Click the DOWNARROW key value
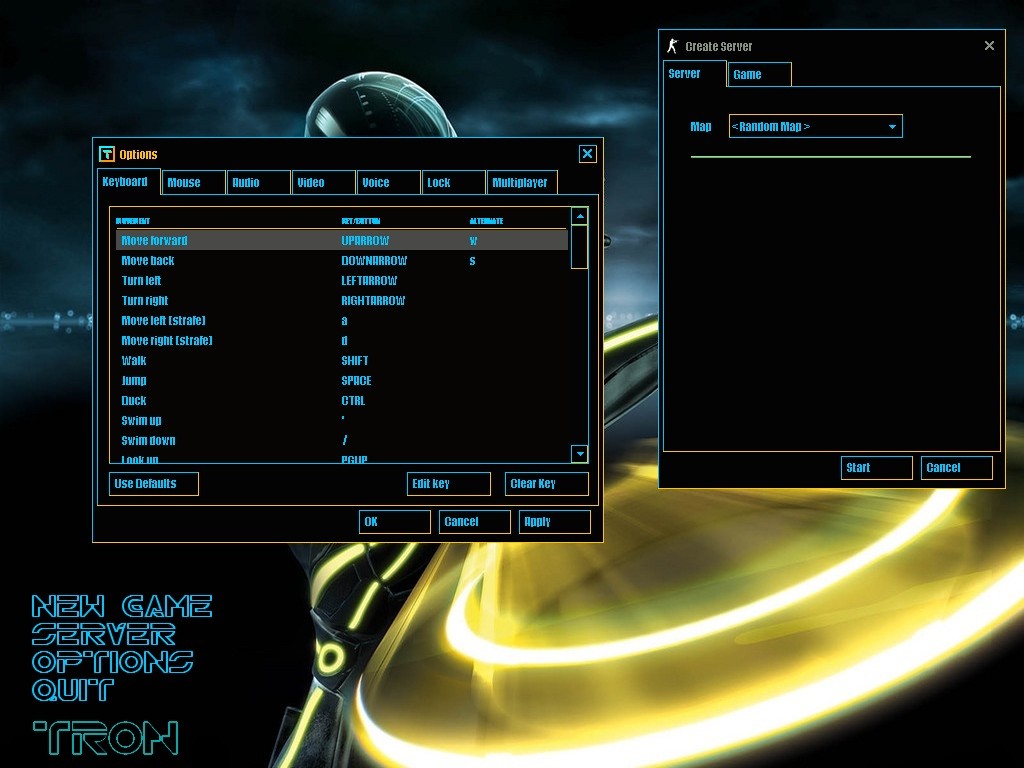This screenshot has height=768, width=1024. [x=374, y=261]
